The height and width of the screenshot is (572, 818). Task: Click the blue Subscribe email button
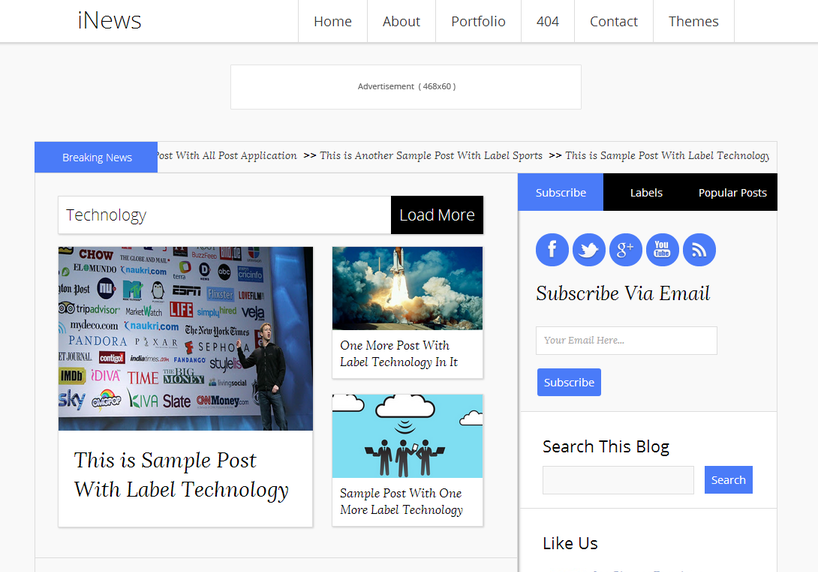tap(569, 382)
